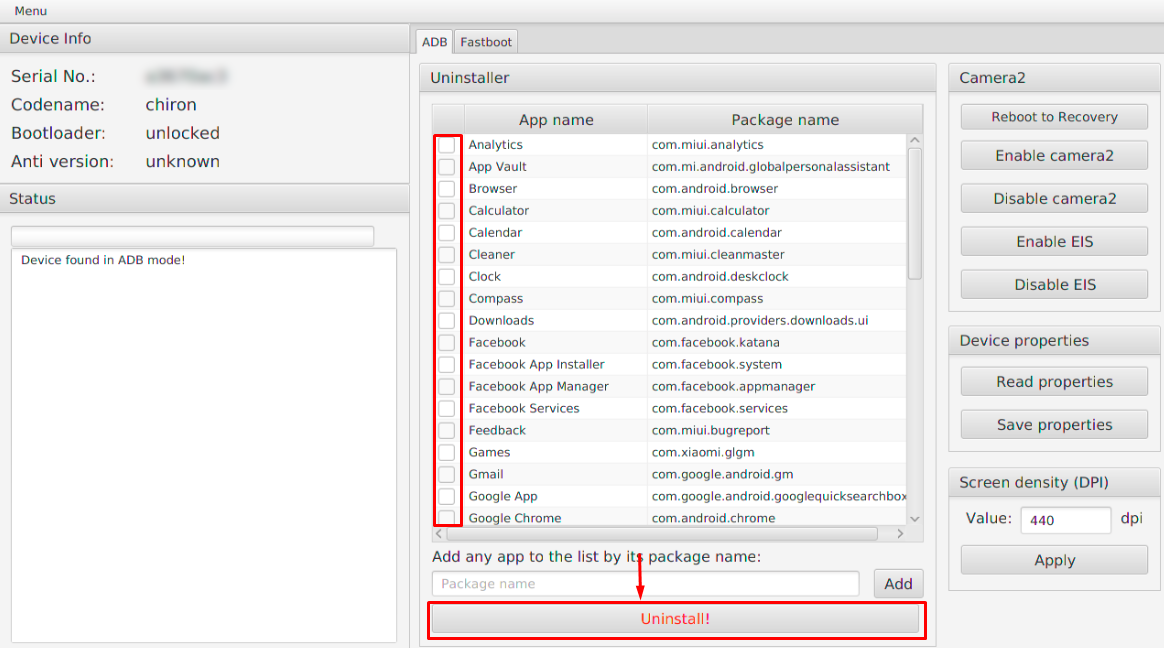Switch to the Fastboot tab
Image resolution: width=1164 pixels, height=648 pixels.
click(486, 42)
